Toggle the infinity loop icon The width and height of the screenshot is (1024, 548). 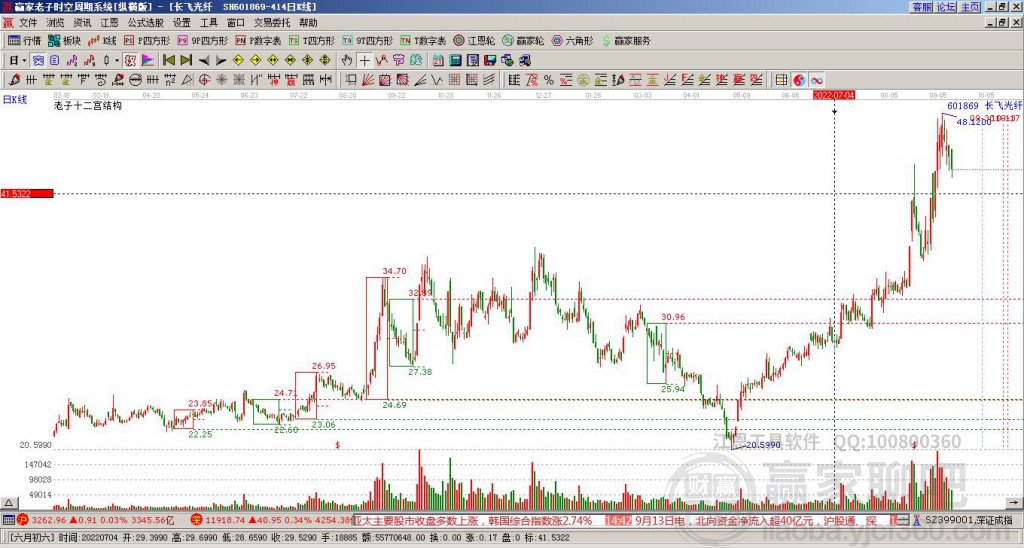click(x=816, y=80)
